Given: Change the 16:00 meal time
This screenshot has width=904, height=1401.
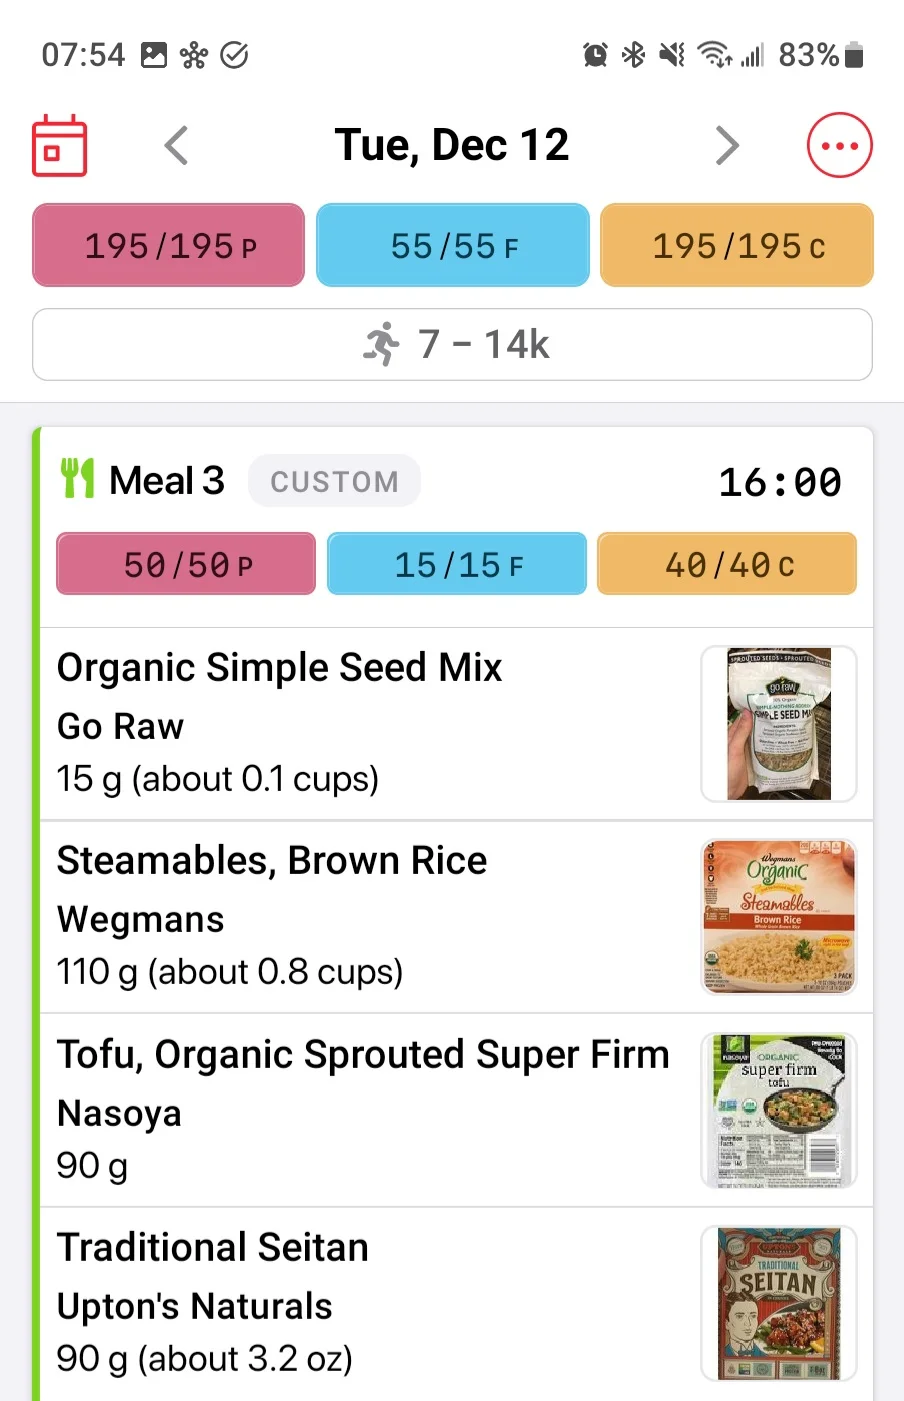Looking at the screenshot, I should click(780, 483).
